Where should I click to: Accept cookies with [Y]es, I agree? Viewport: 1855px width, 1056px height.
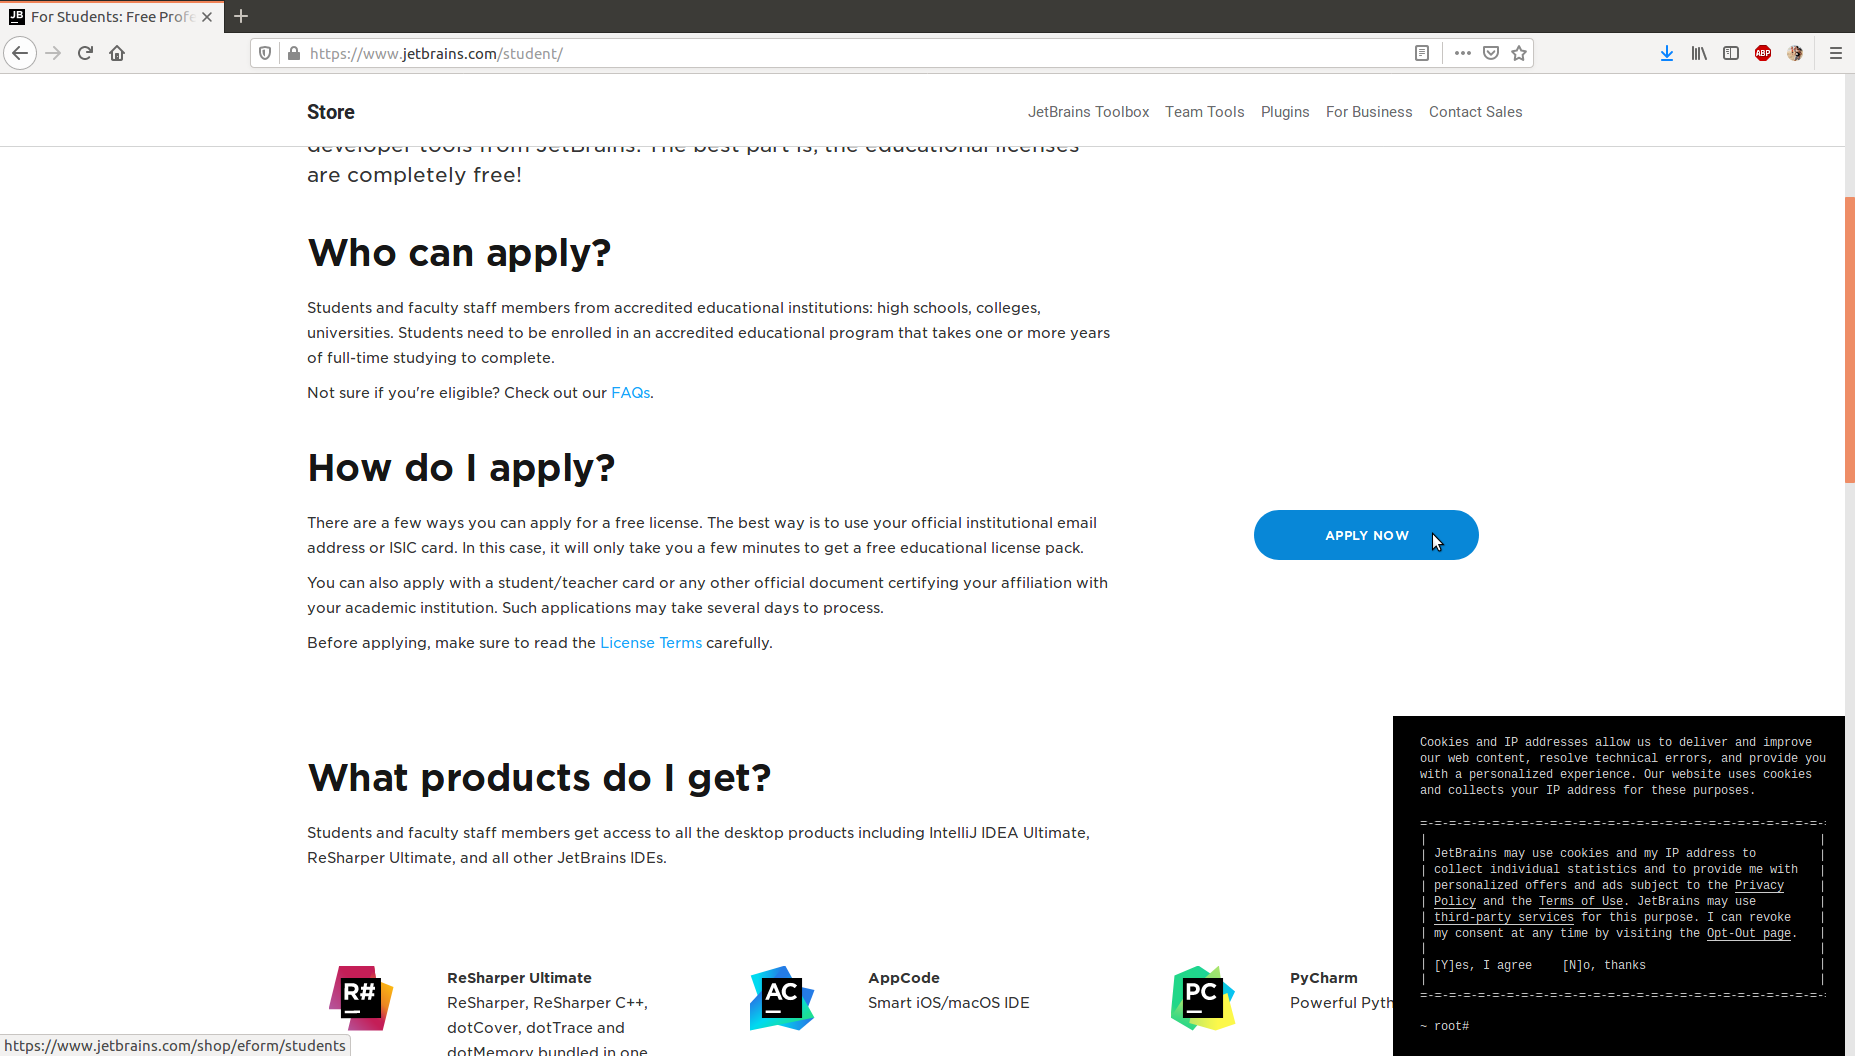[1482, 966]
